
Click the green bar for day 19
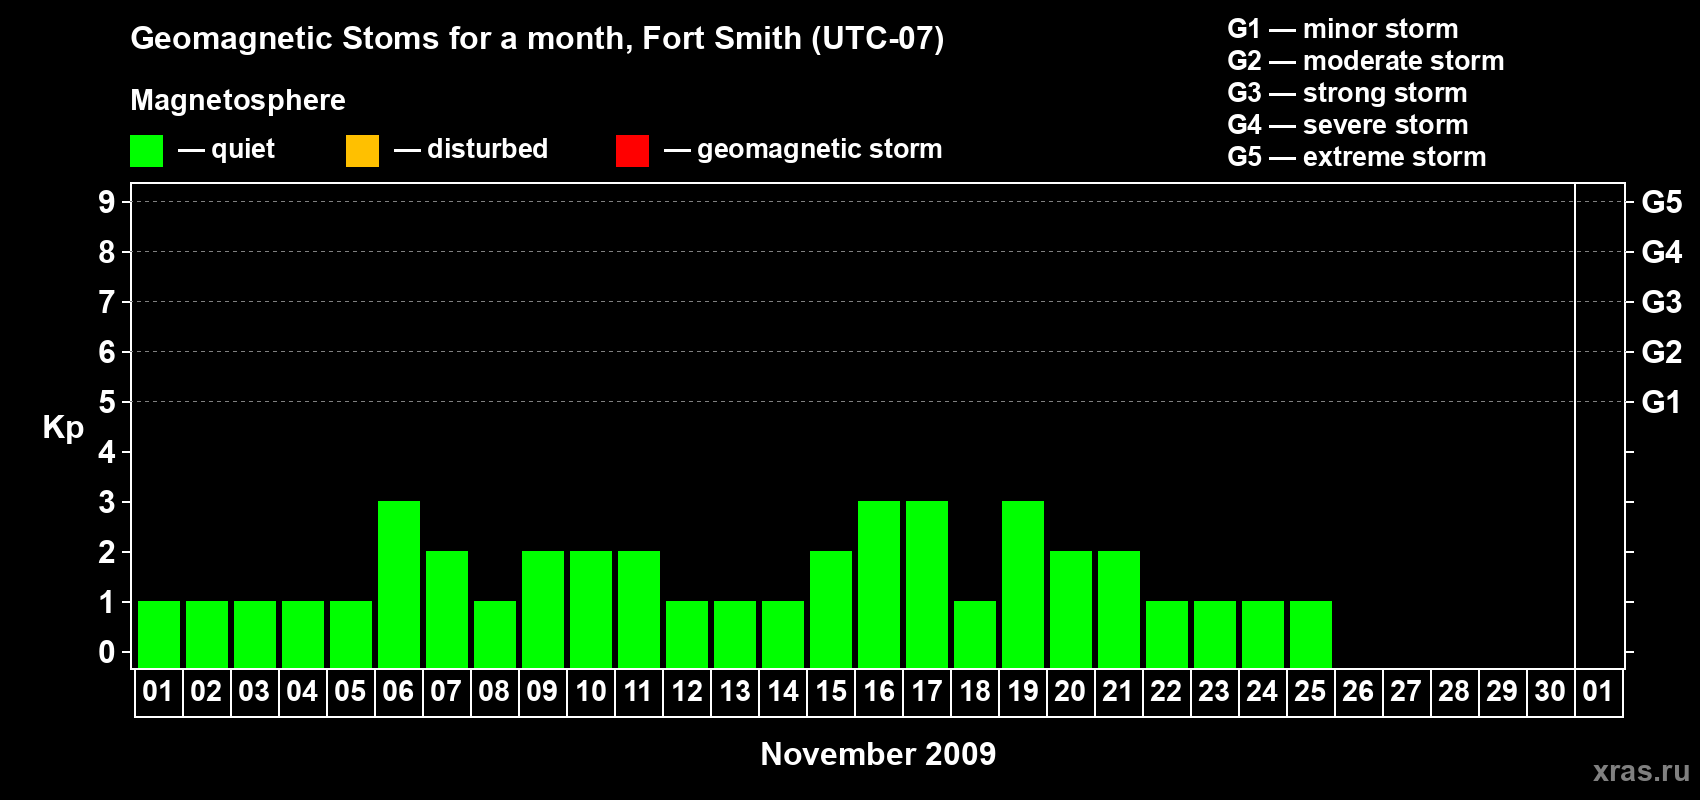pyautogui.click(x=1023, y=585)
